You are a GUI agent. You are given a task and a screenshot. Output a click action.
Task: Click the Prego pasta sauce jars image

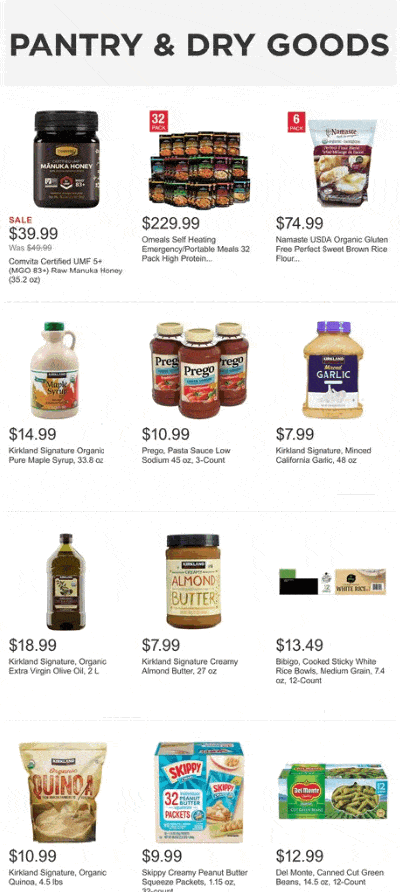pyautogui.click(x=199, y=370)
